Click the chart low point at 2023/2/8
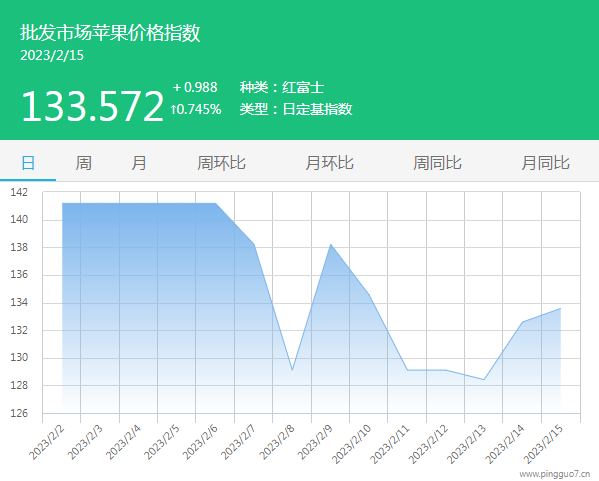599x481 pixels. [x=292, y=370]
